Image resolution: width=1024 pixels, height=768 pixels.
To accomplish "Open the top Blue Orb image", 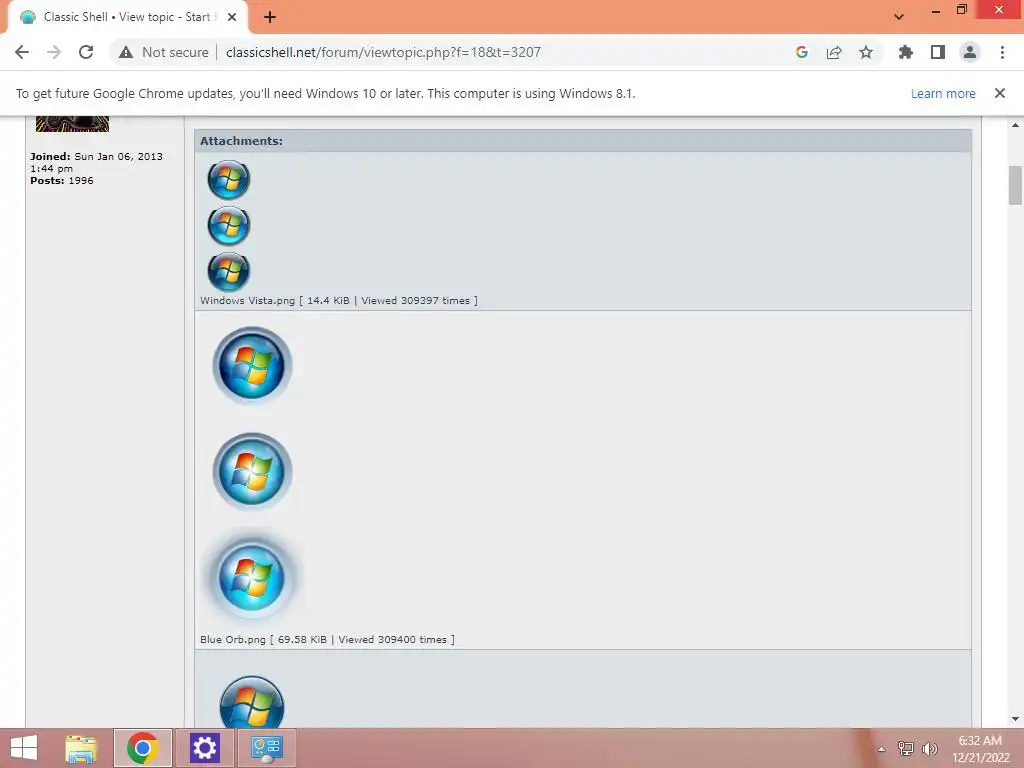I will pyautogui.click(x=252, y=365).
